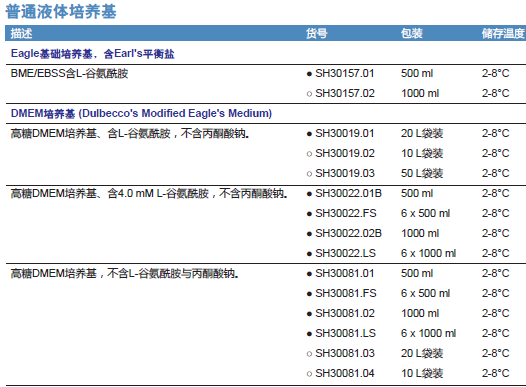The width and height of the screenshot is (526, 387).
Task: Click the 2-8°C temperature for SH30022.LS
Action: (495, 254)
